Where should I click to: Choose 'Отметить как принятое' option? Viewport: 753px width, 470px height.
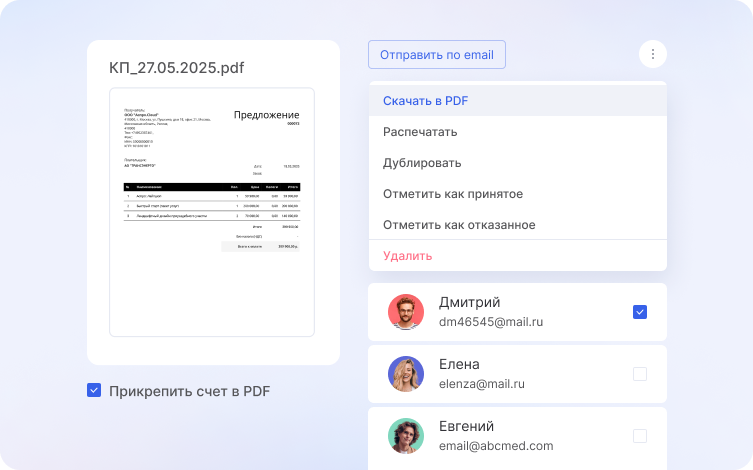(x=453, y=194)
